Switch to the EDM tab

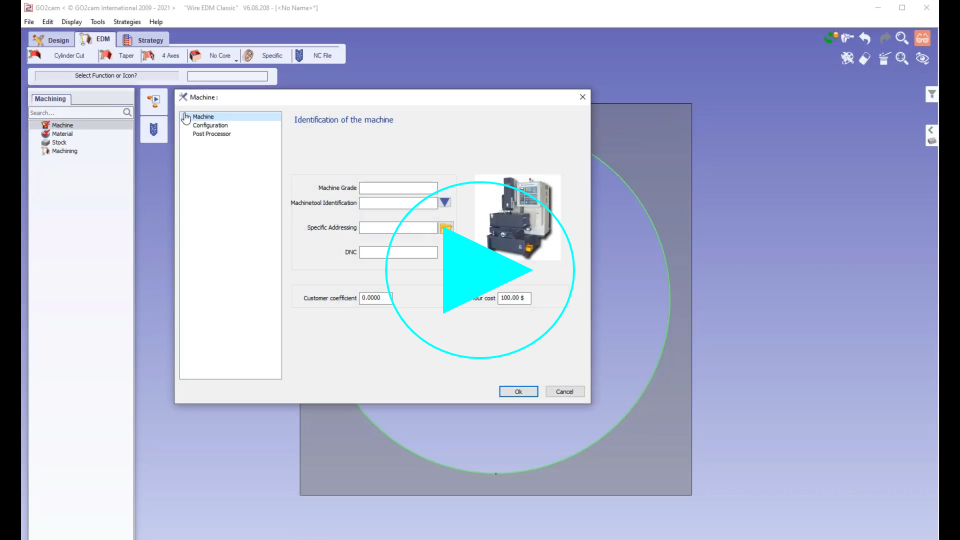pos(96,39)
